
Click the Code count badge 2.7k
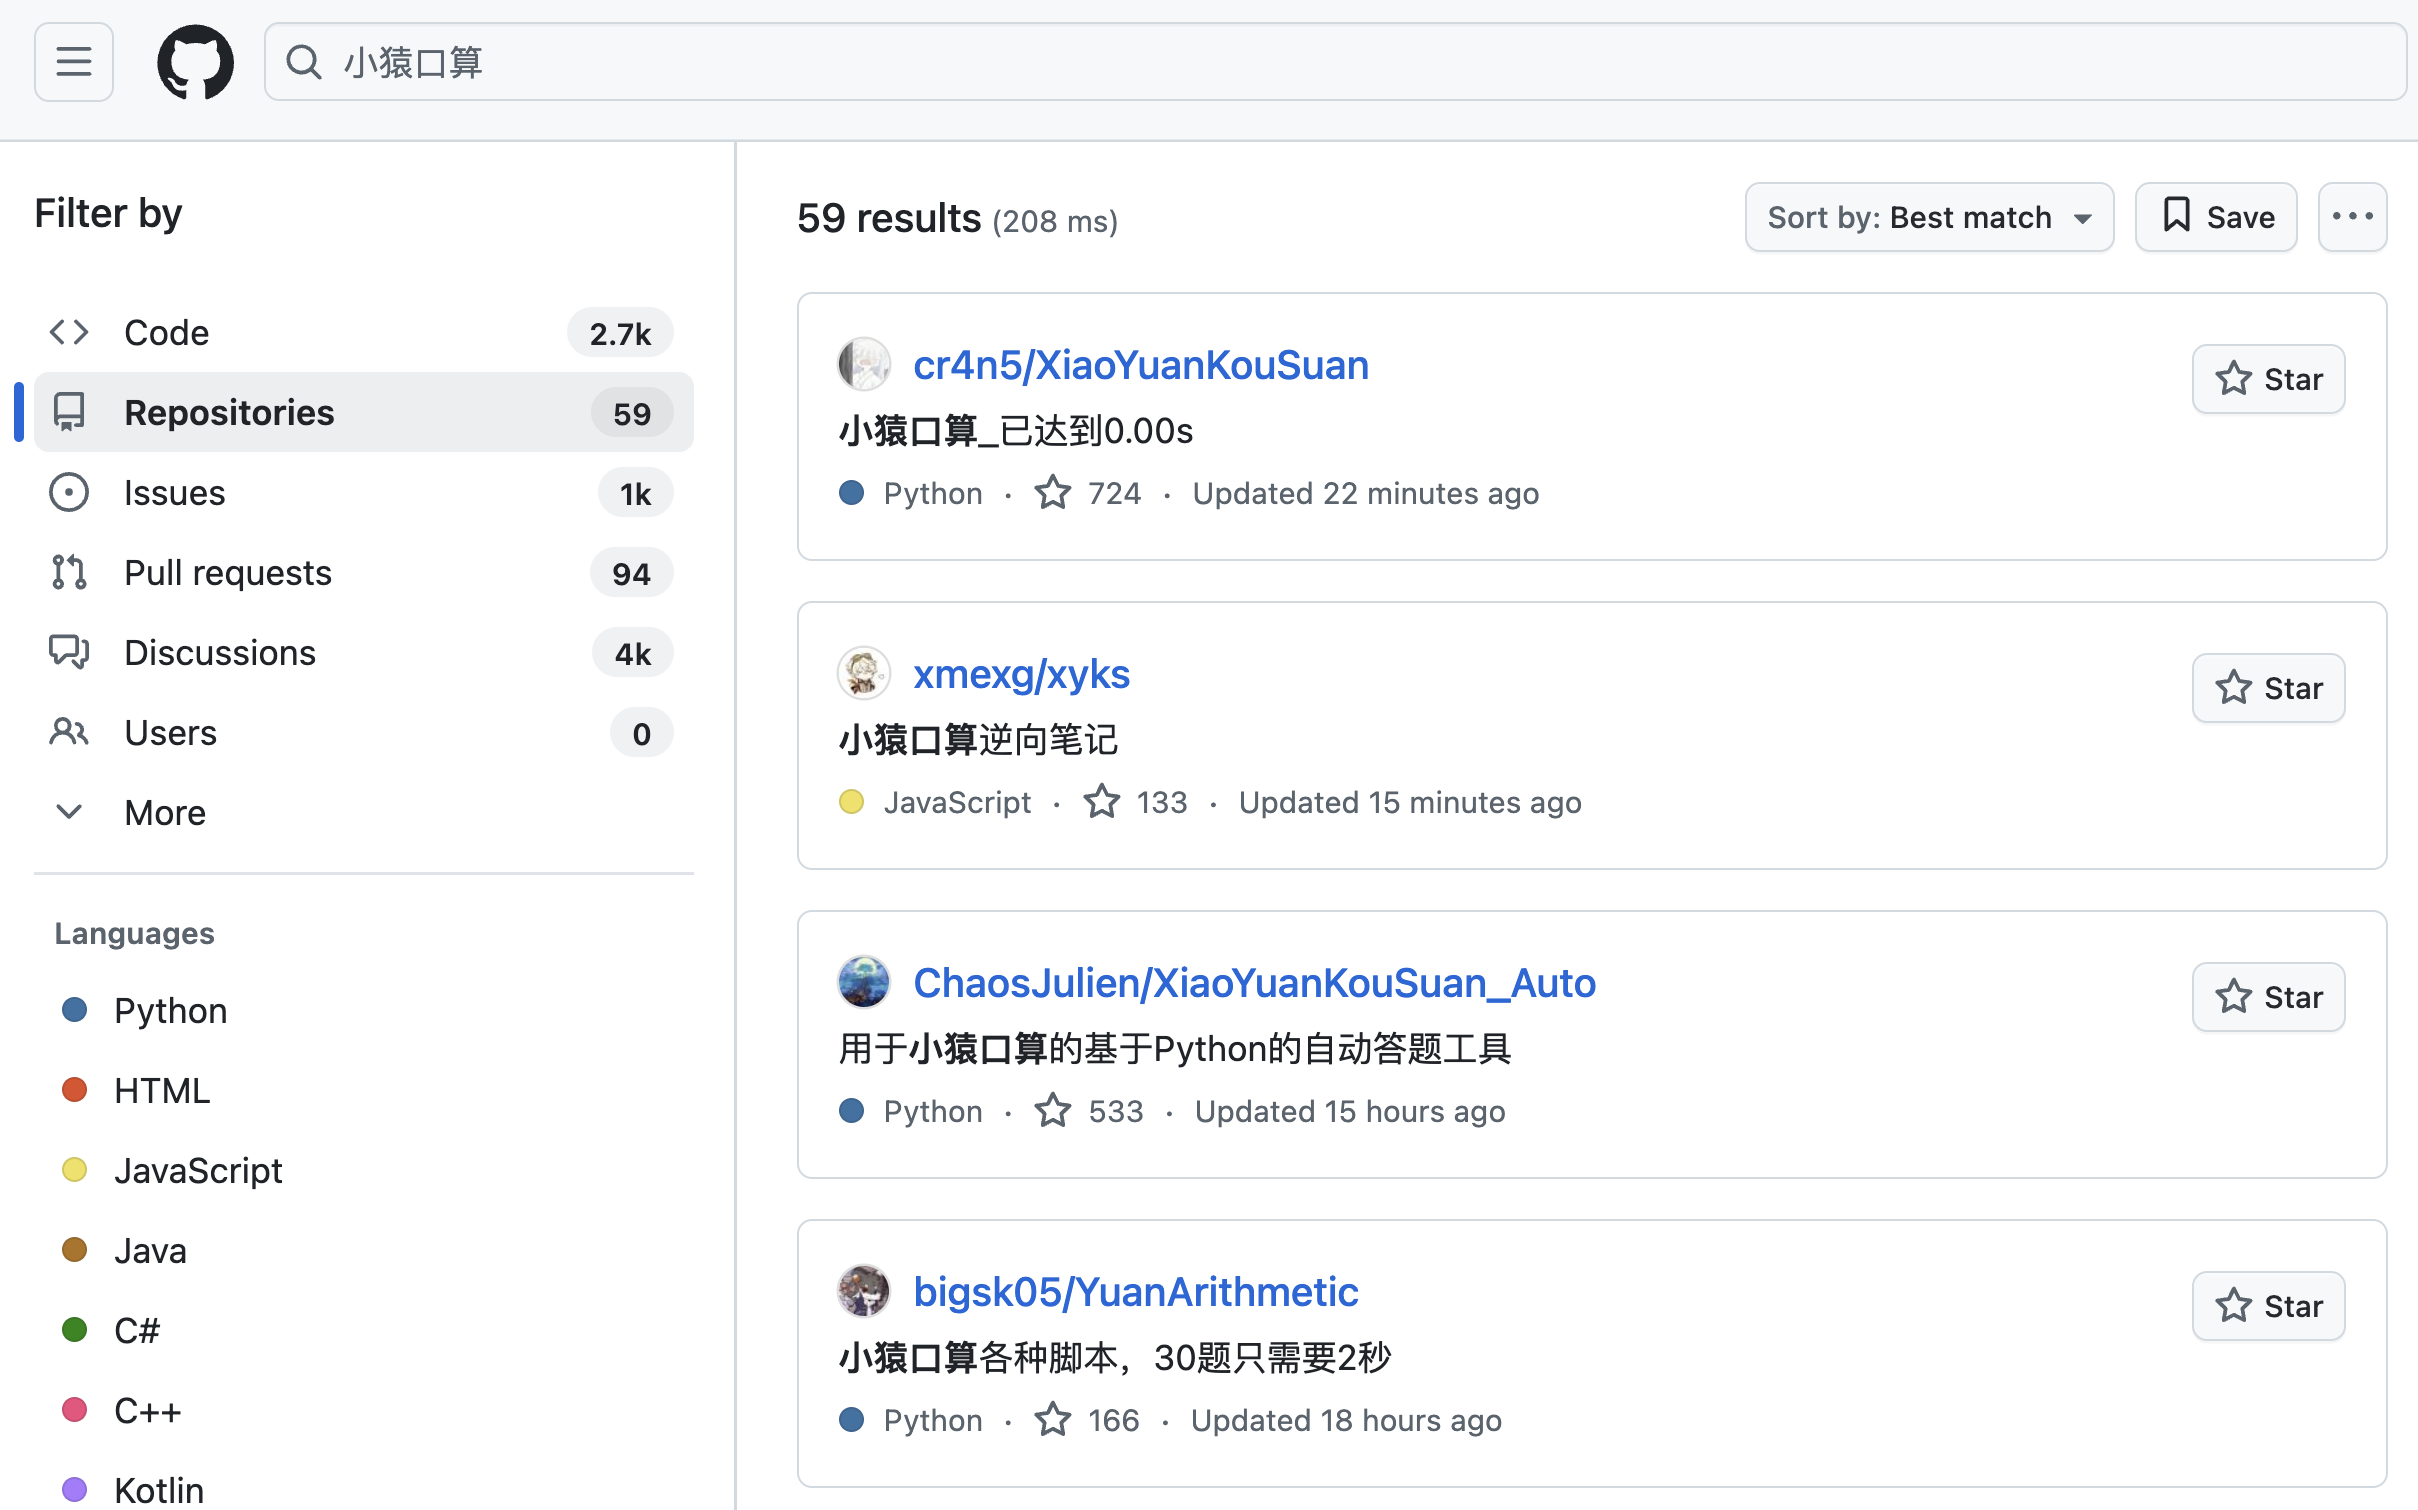tap(620, 333)
